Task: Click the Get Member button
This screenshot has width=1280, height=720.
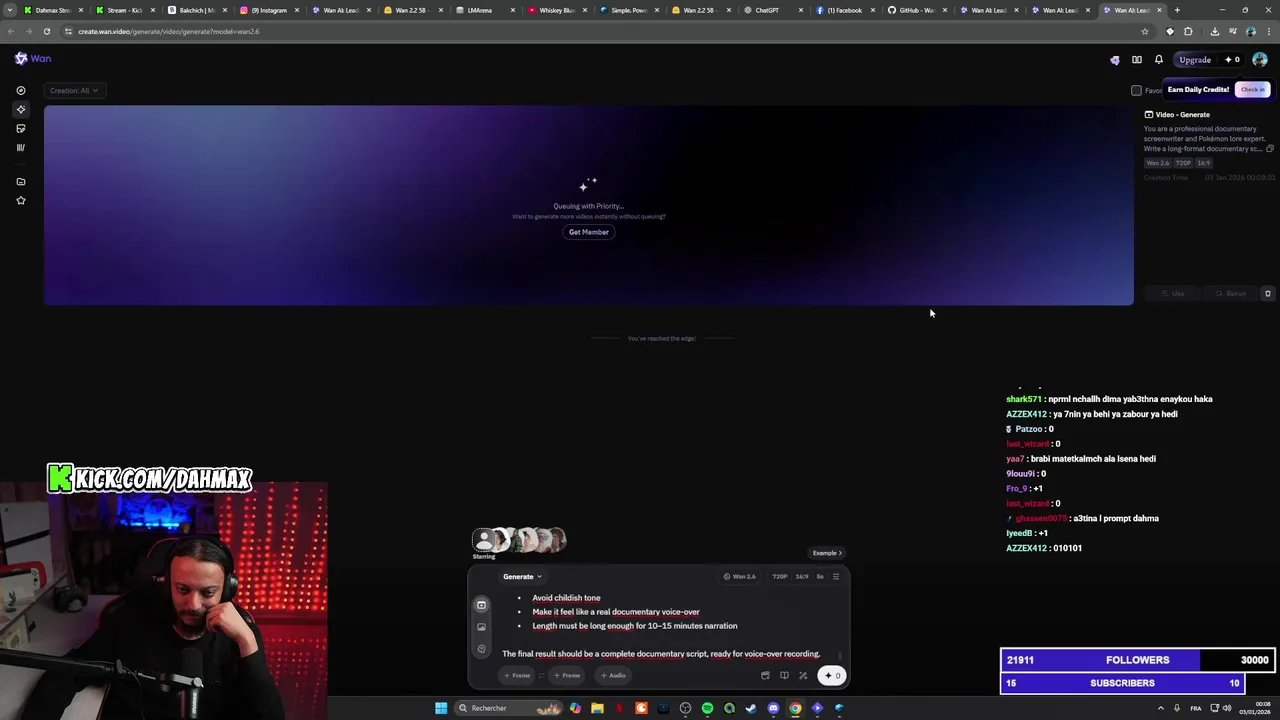Action: coord(589,232)
